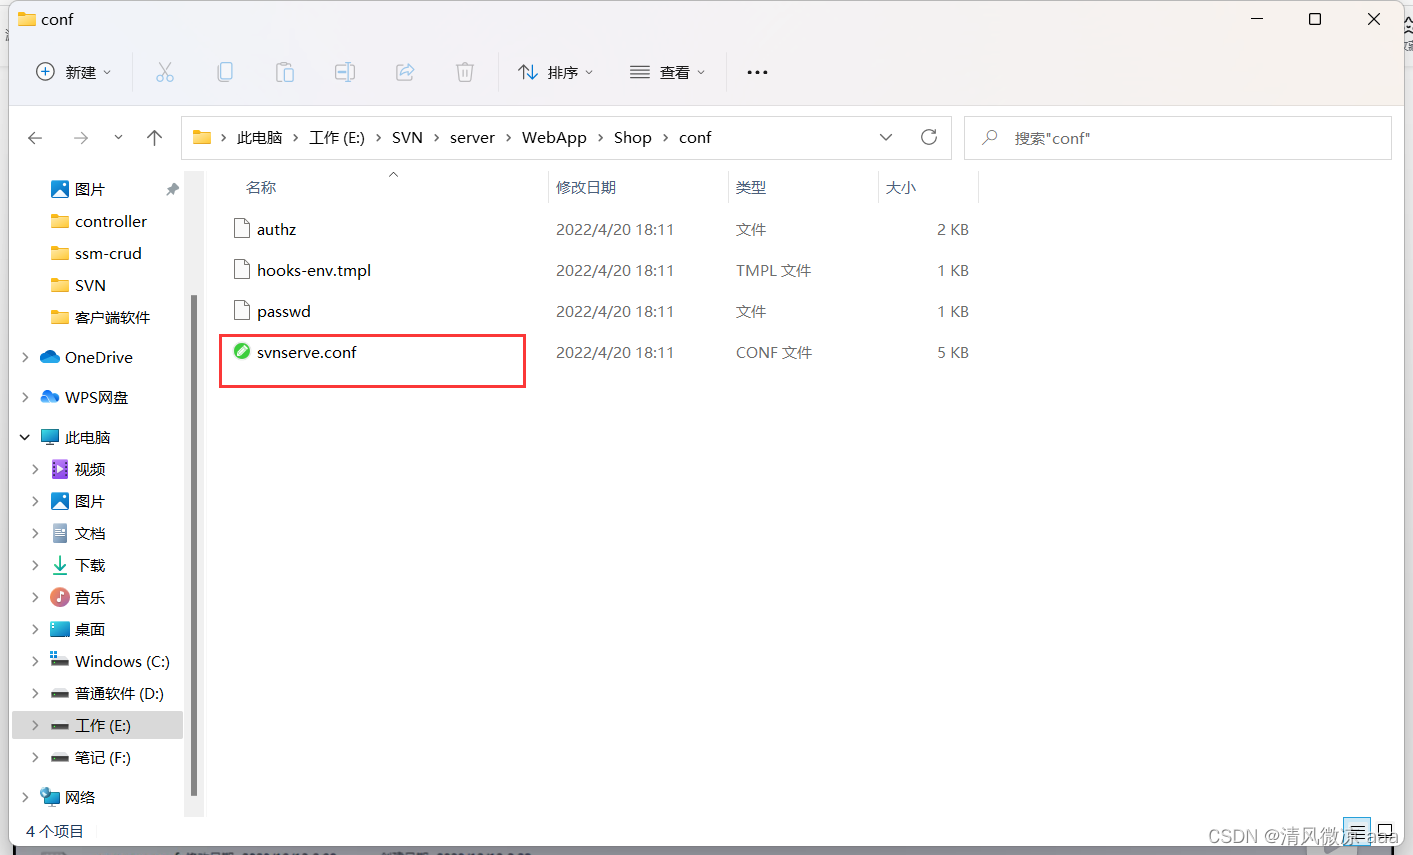Expand the 工作 (E:) drive node
The image size is (1413, 855).
[35, 725]
